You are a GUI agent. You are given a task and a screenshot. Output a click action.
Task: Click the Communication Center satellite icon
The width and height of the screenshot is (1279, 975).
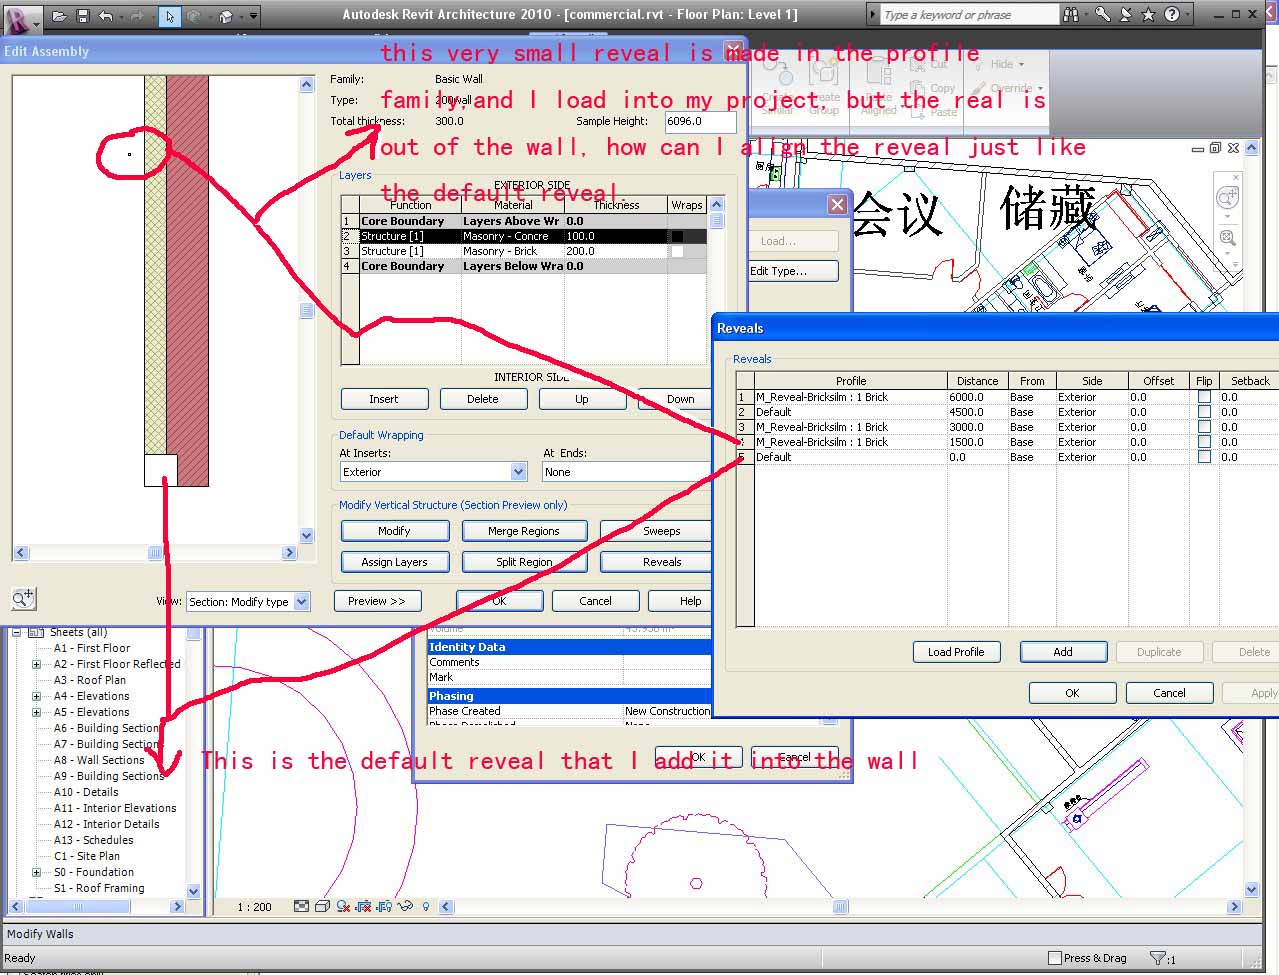pyautogui.click(x=1126, y=15)
